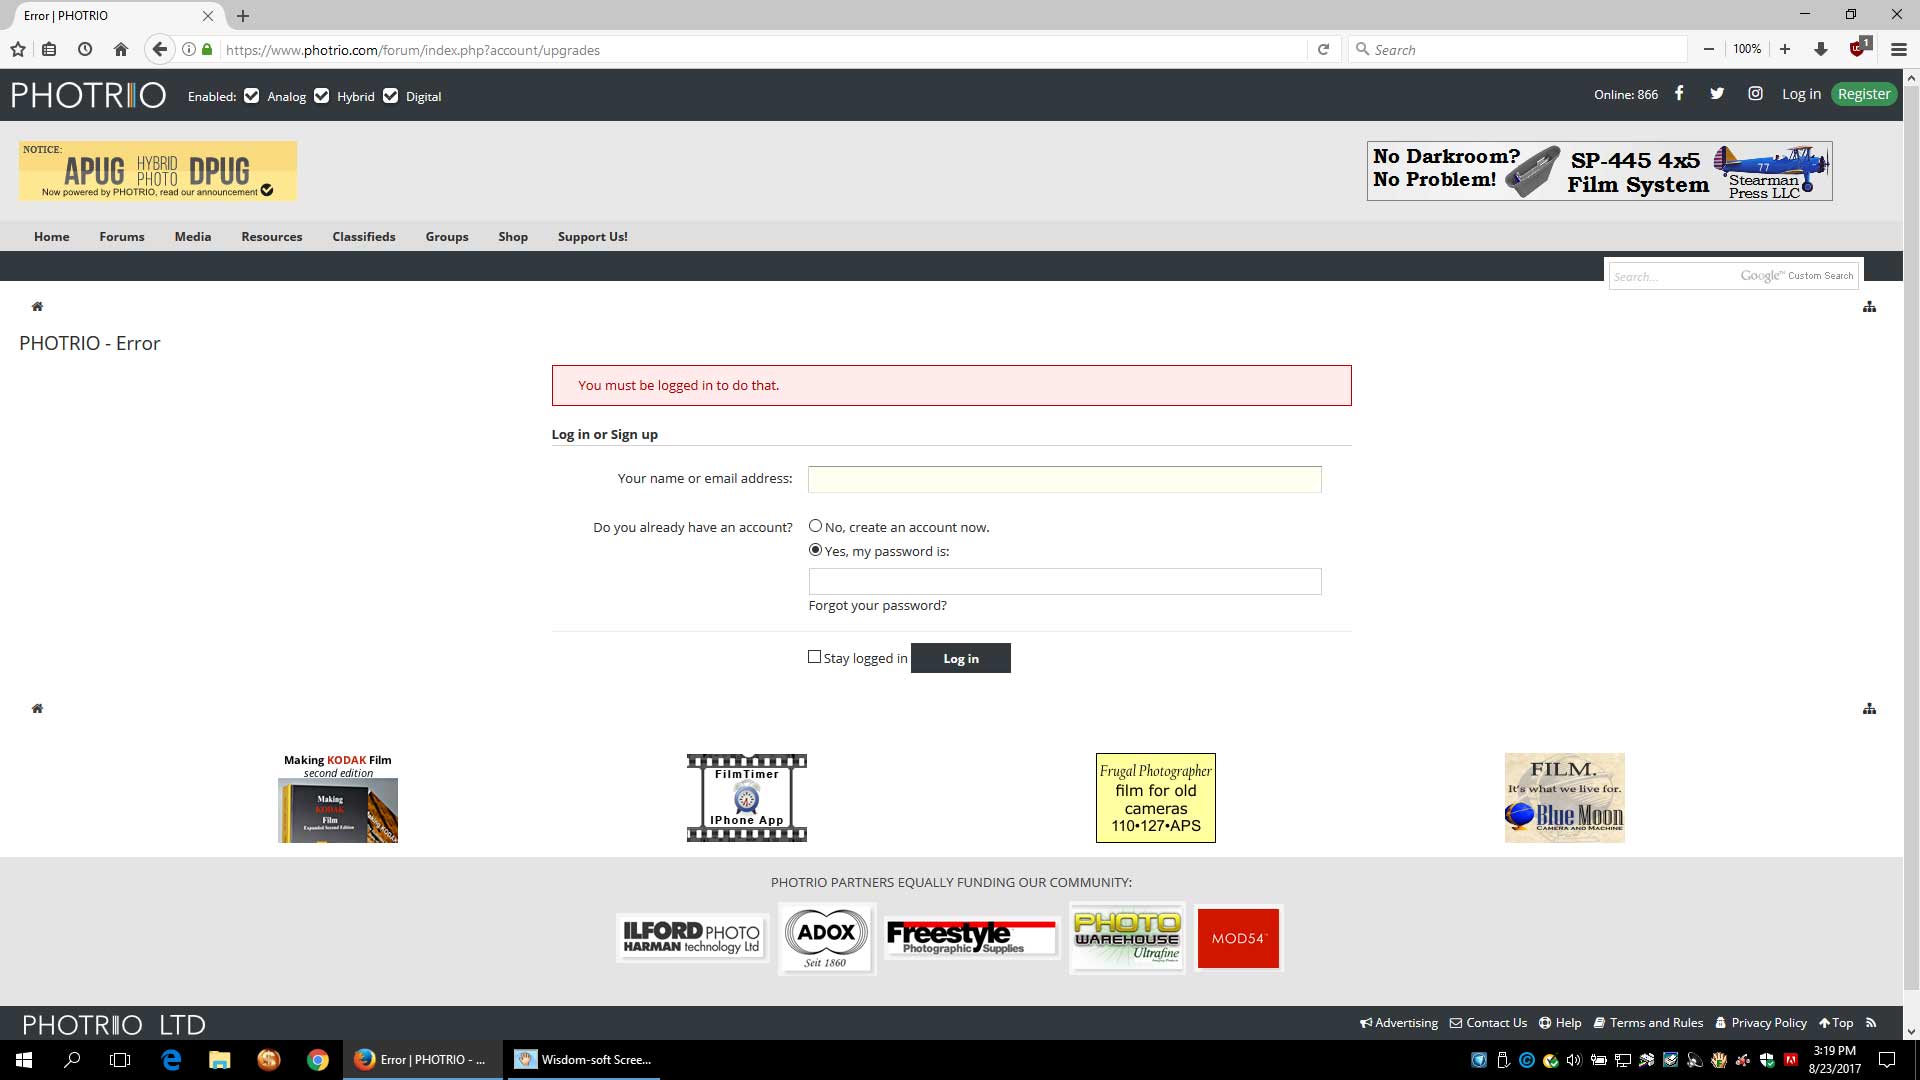The height and width of the screenshot is (1080, 1920).
Task: Open the PHOTRIO Facebook page icon
Action: pyautogui.click(x=1679, y=93)
